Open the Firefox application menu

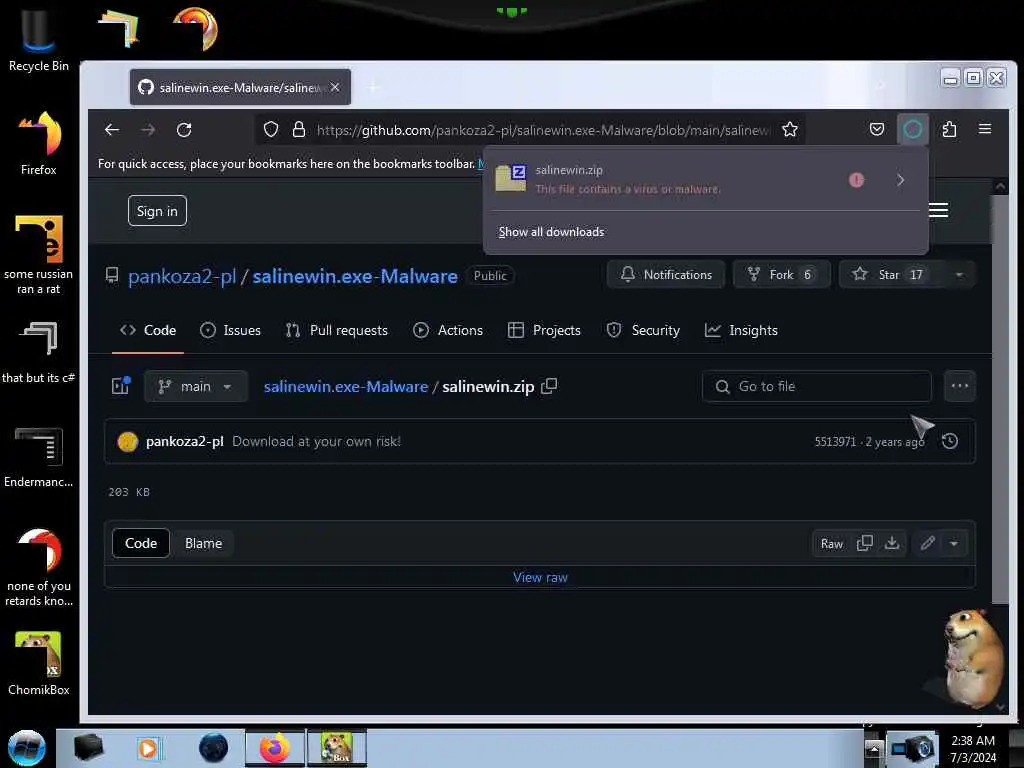[x=985, y=129]
